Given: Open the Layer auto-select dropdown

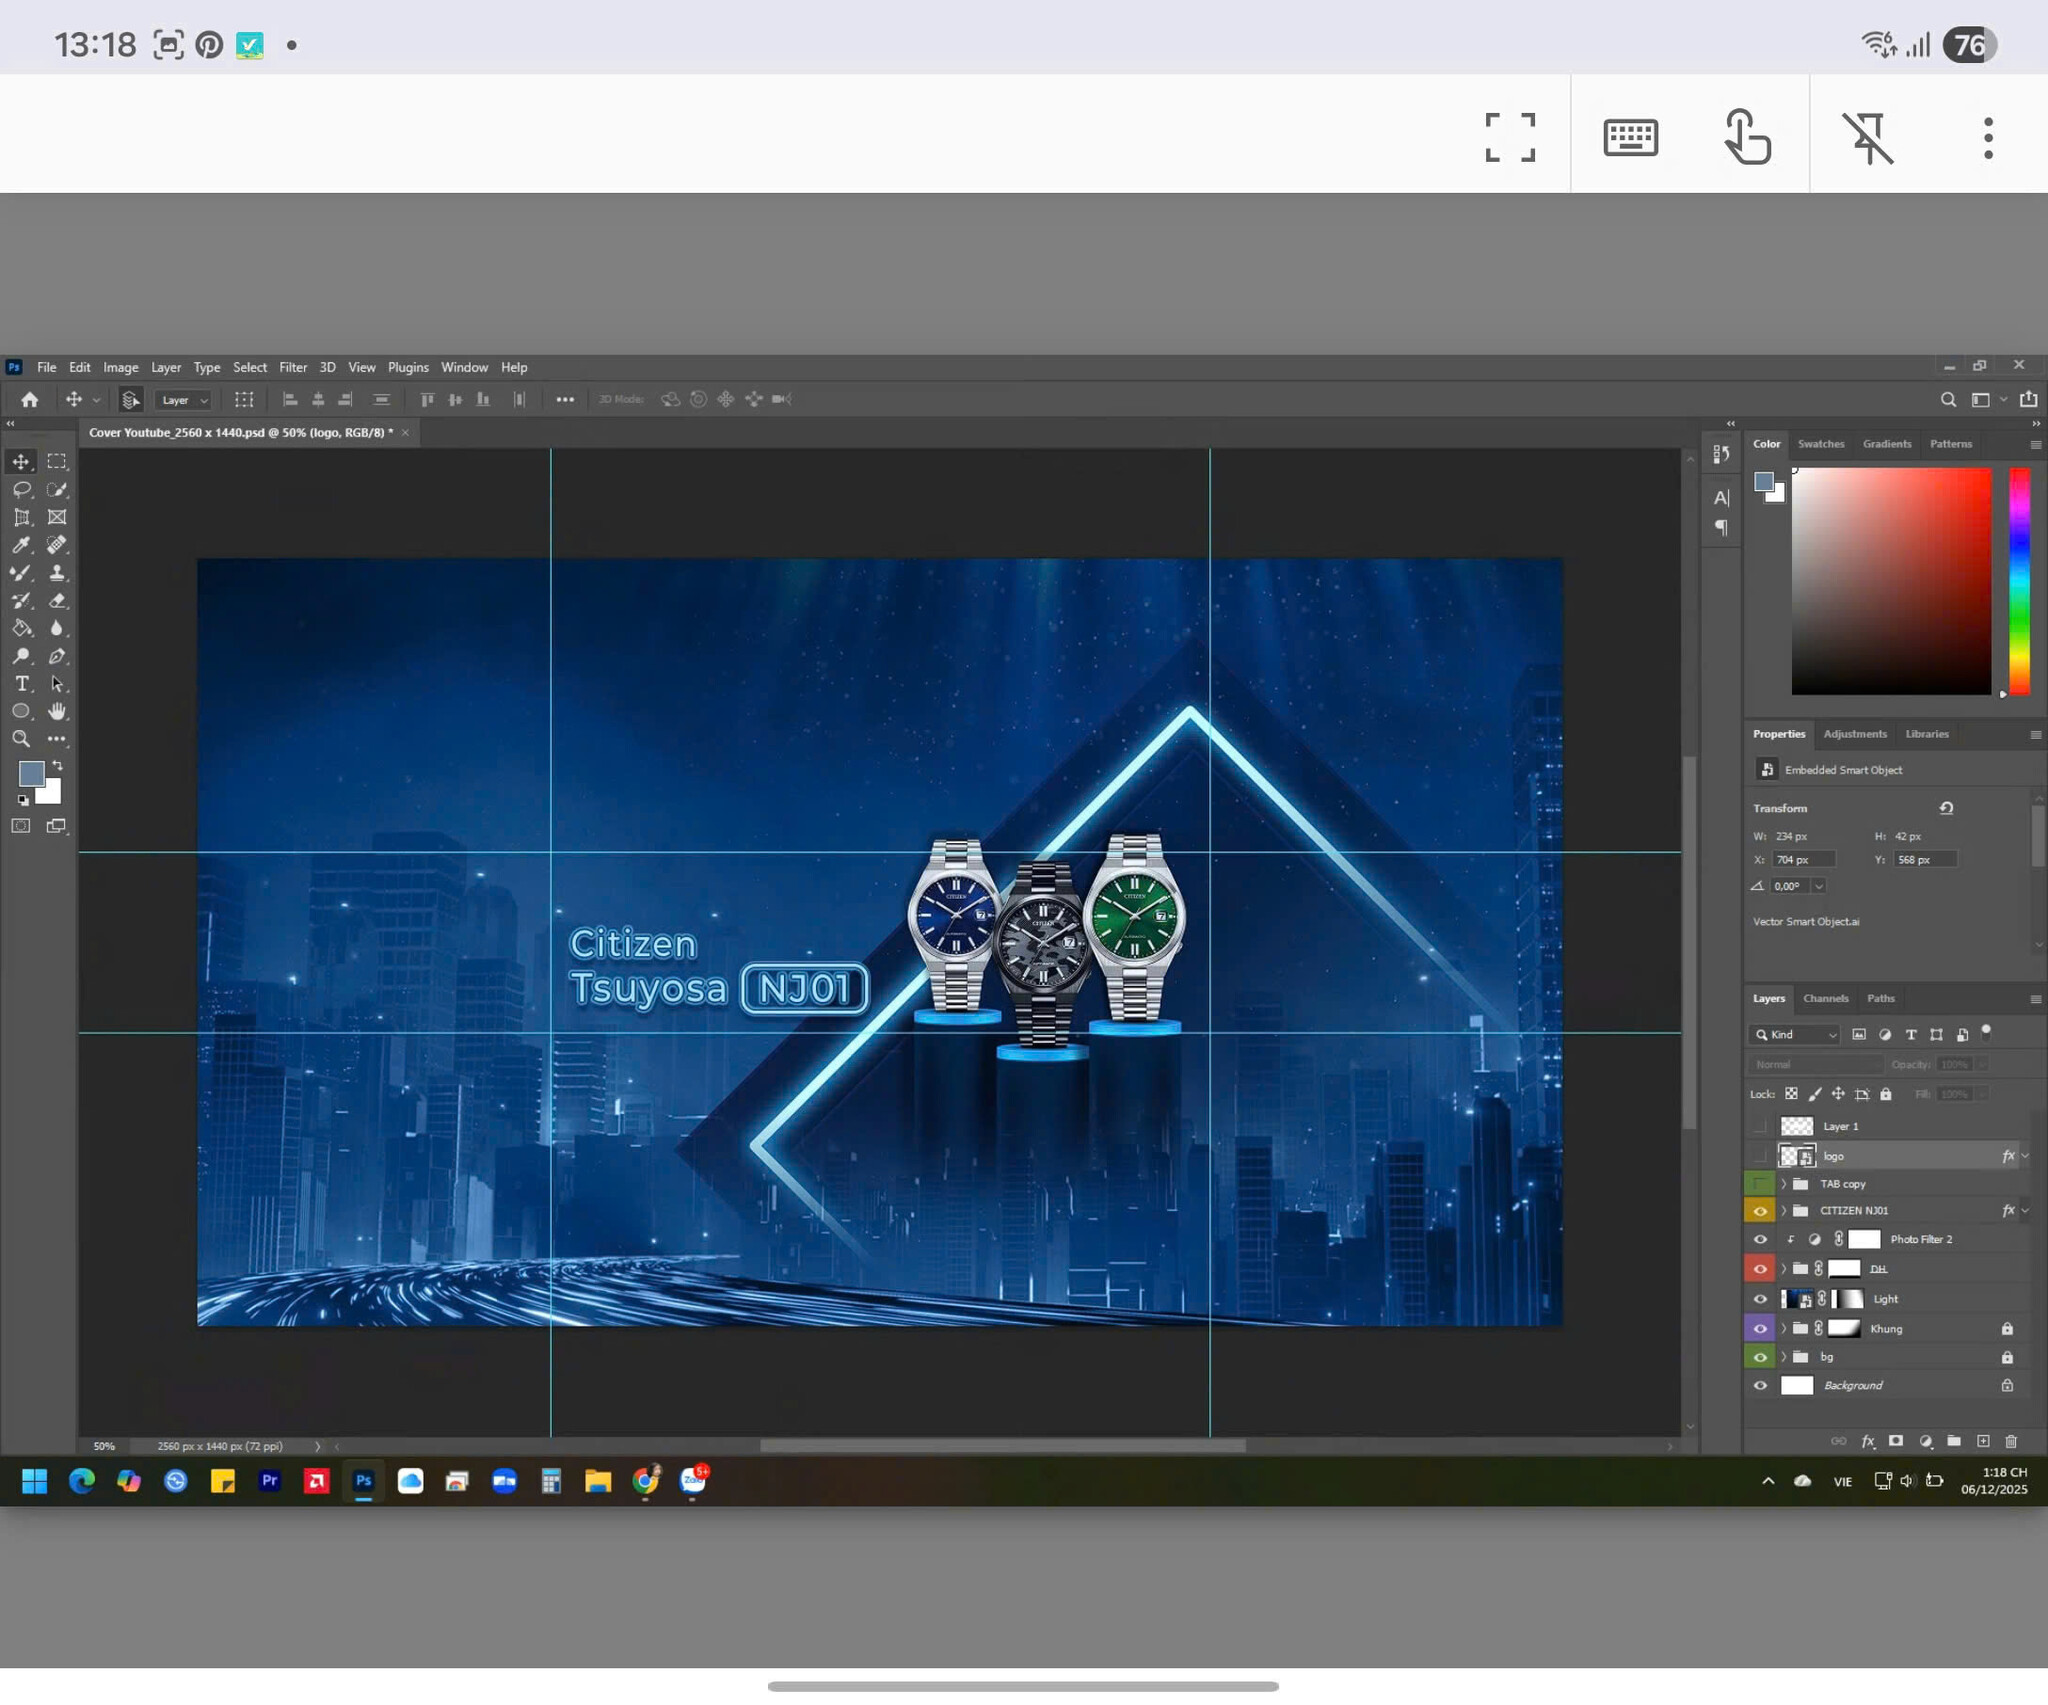Looking at the screenshot, I should coord(184,400).
